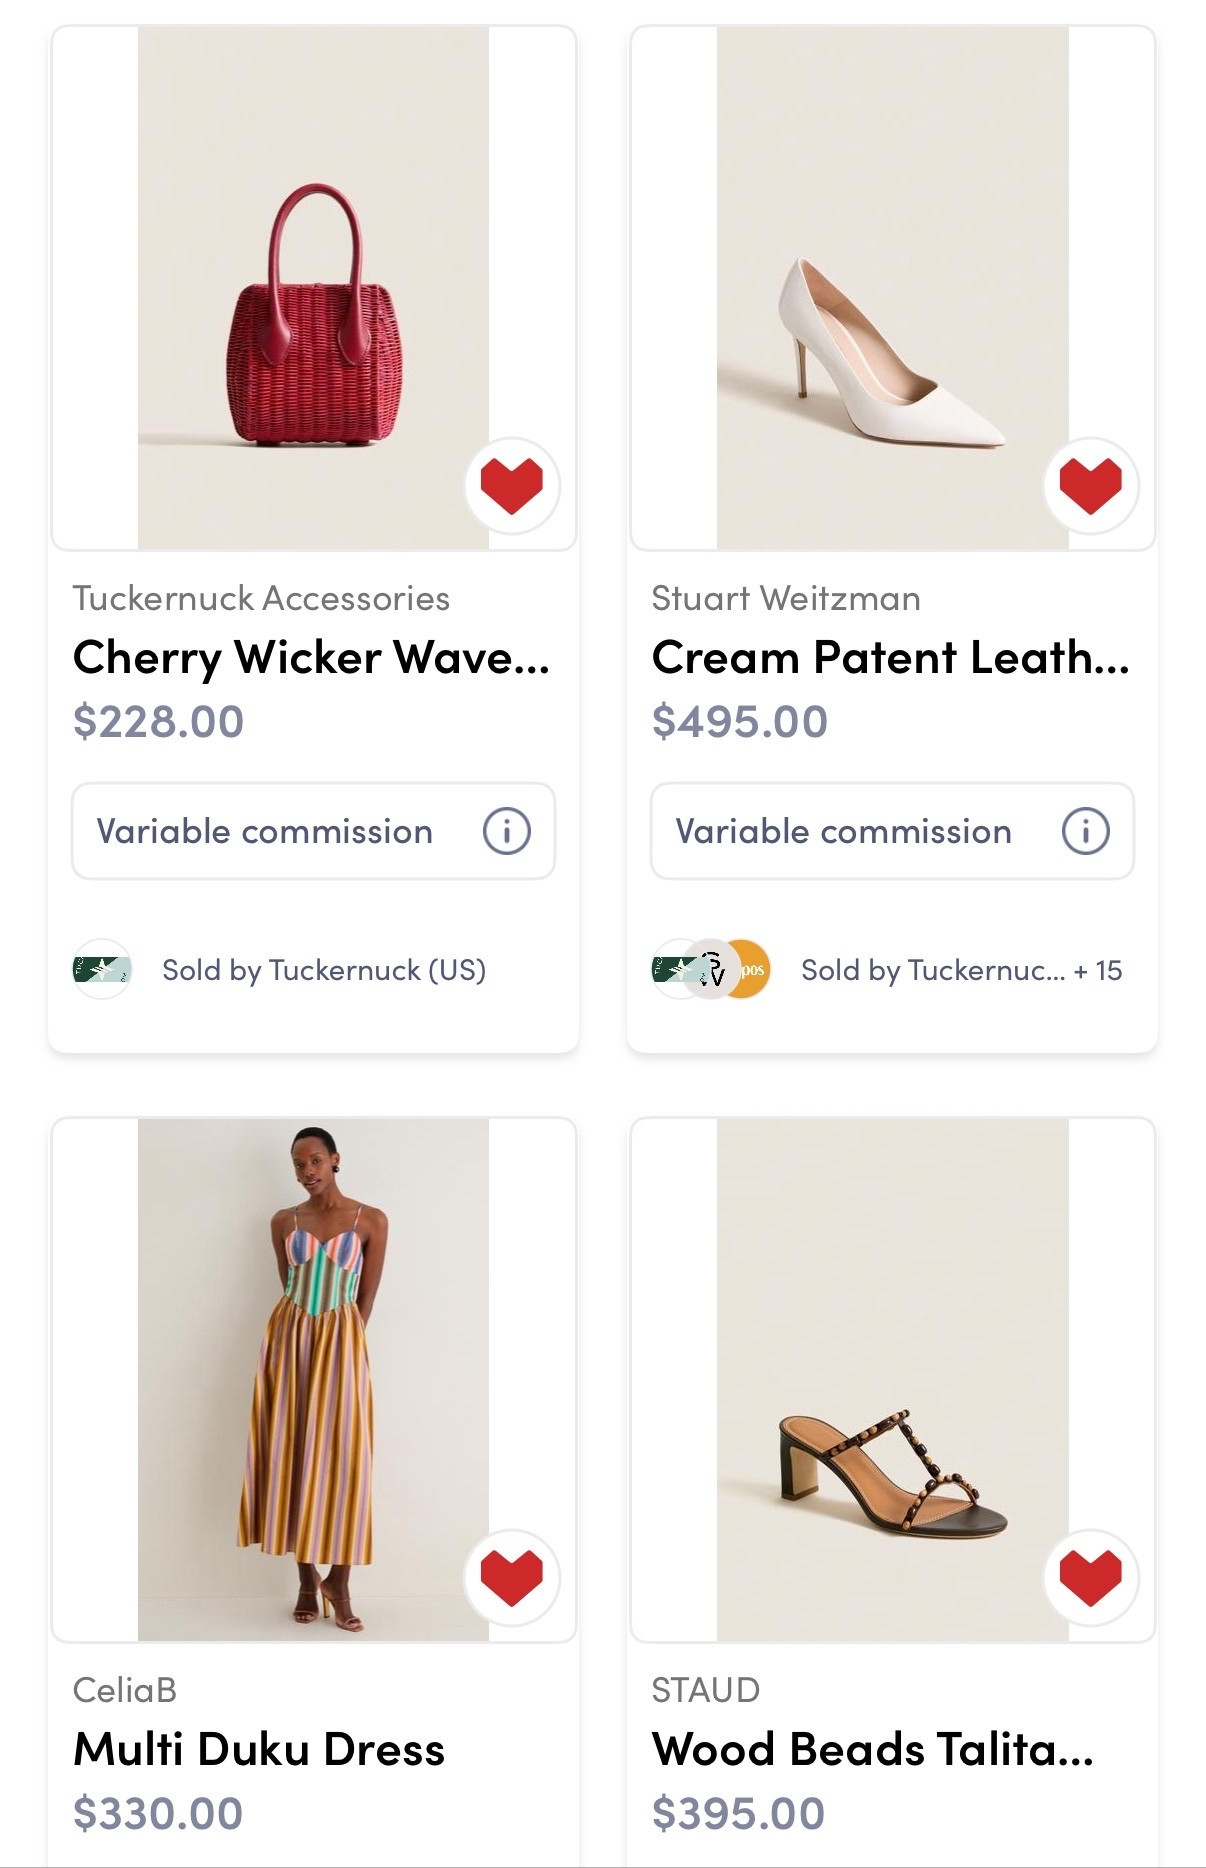Click 'Sold by Tuckernuck (US)' seller text
Screen dimensions: 1206x1868
(x=324, y=970)
